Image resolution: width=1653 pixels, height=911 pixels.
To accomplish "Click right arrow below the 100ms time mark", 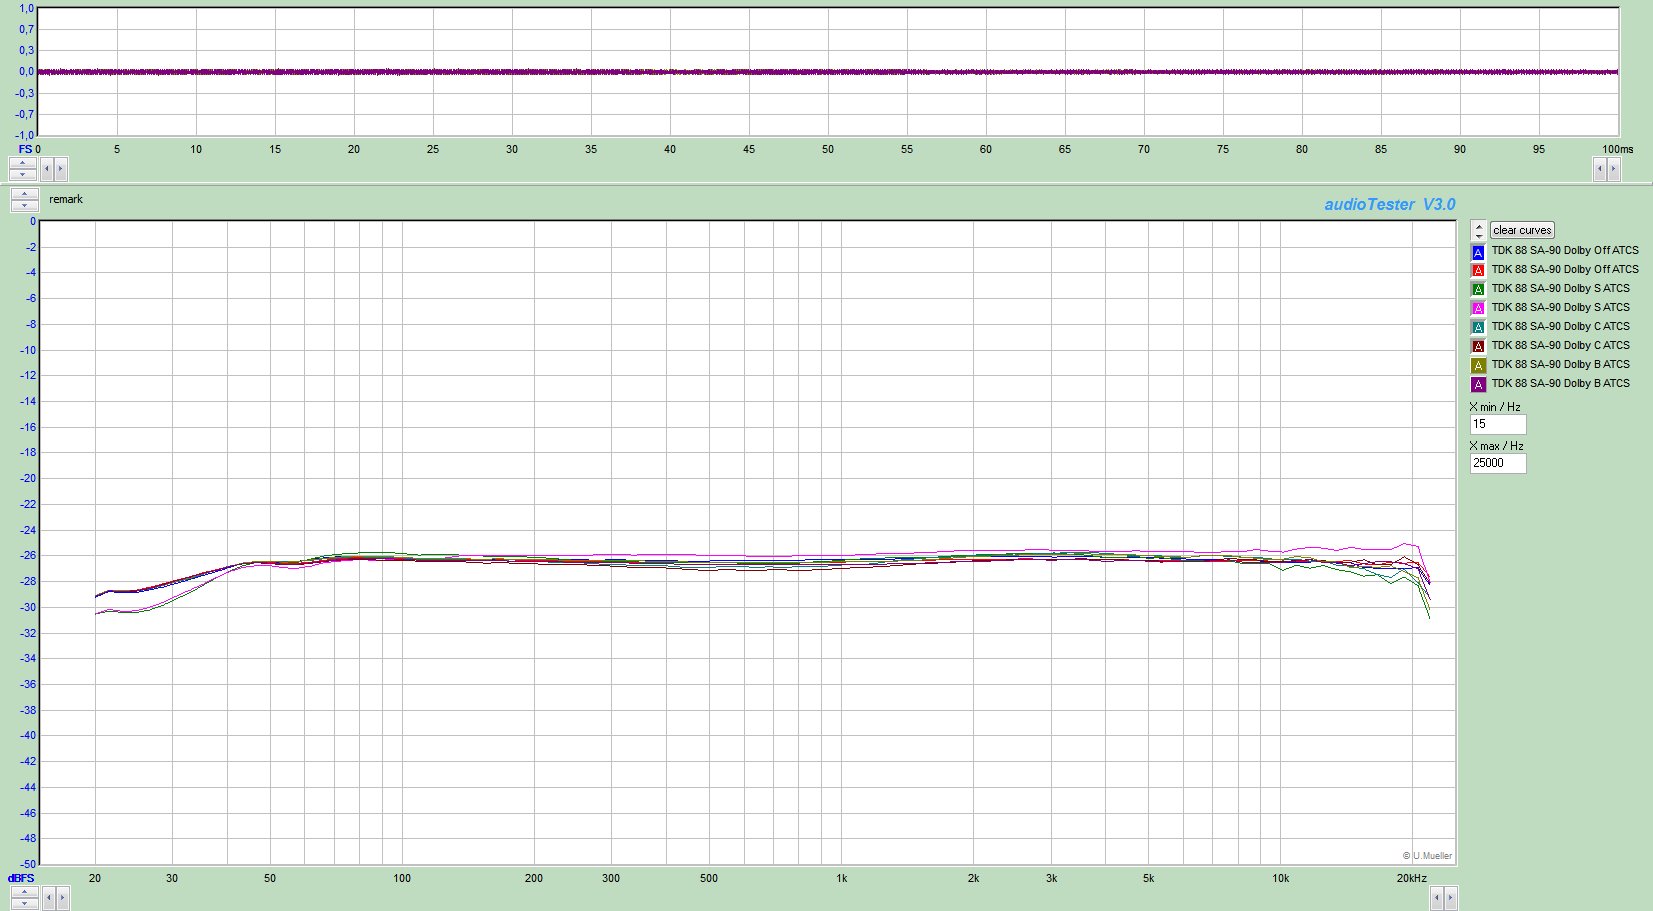I will point(1613,169).
